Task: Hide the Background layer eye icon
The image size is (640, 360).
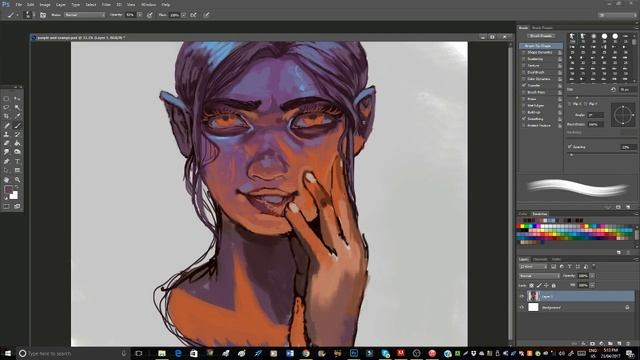Action: [522, 307]
